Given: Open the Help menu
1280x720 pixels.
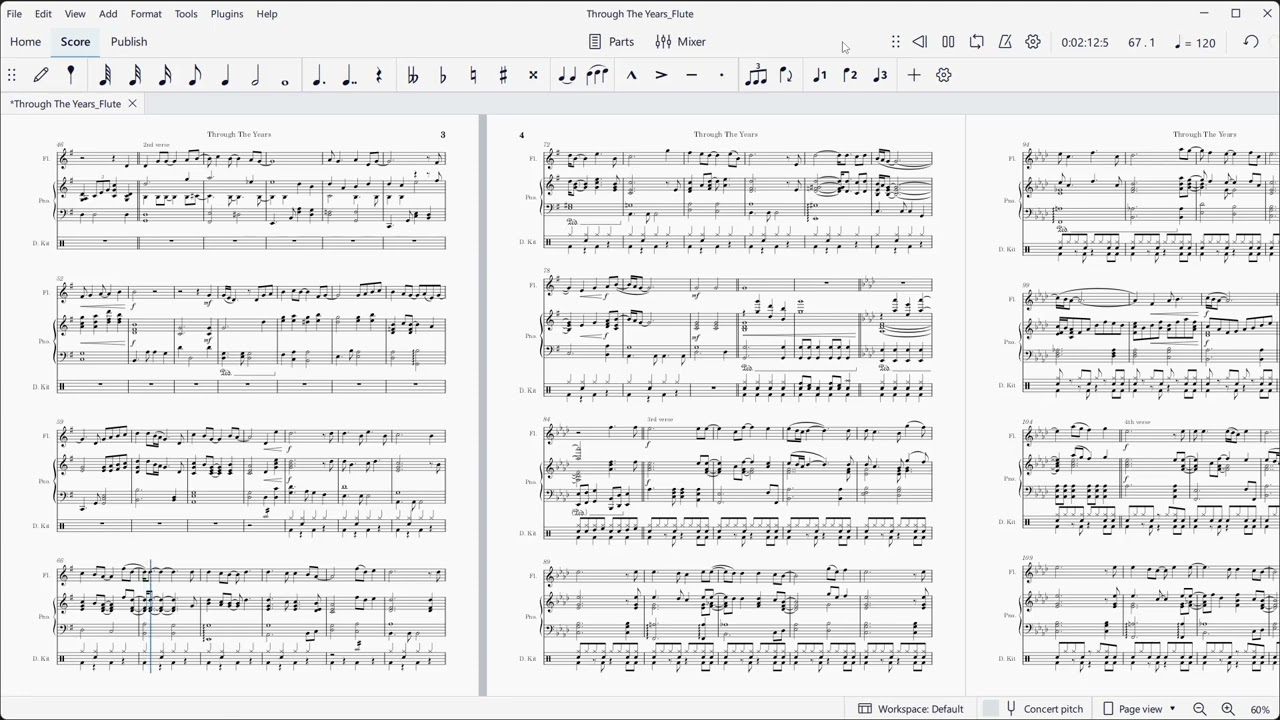Looking at the screenshot, I should (267, 14).
